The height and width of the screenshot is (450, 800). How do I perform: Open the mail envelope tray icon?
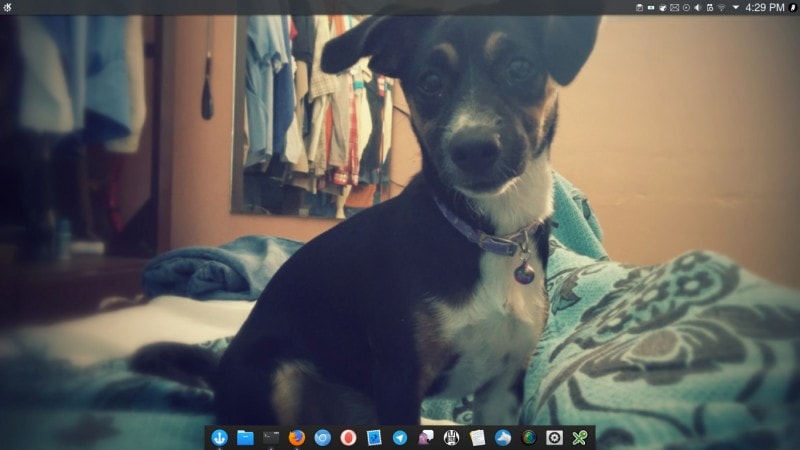[674, 8]
